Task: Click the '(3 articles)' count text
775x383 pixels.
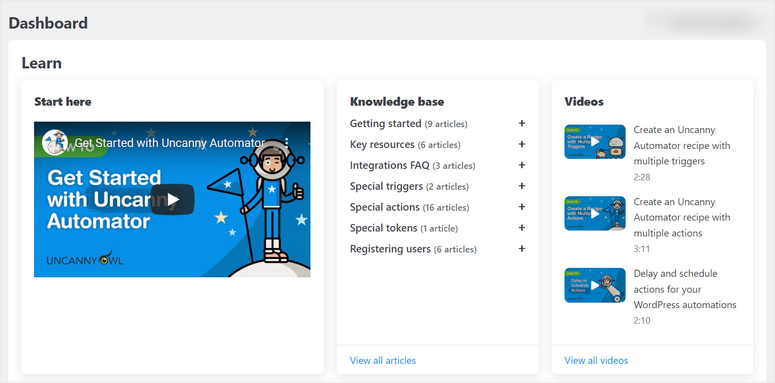Action: click(x=454, y=166)
